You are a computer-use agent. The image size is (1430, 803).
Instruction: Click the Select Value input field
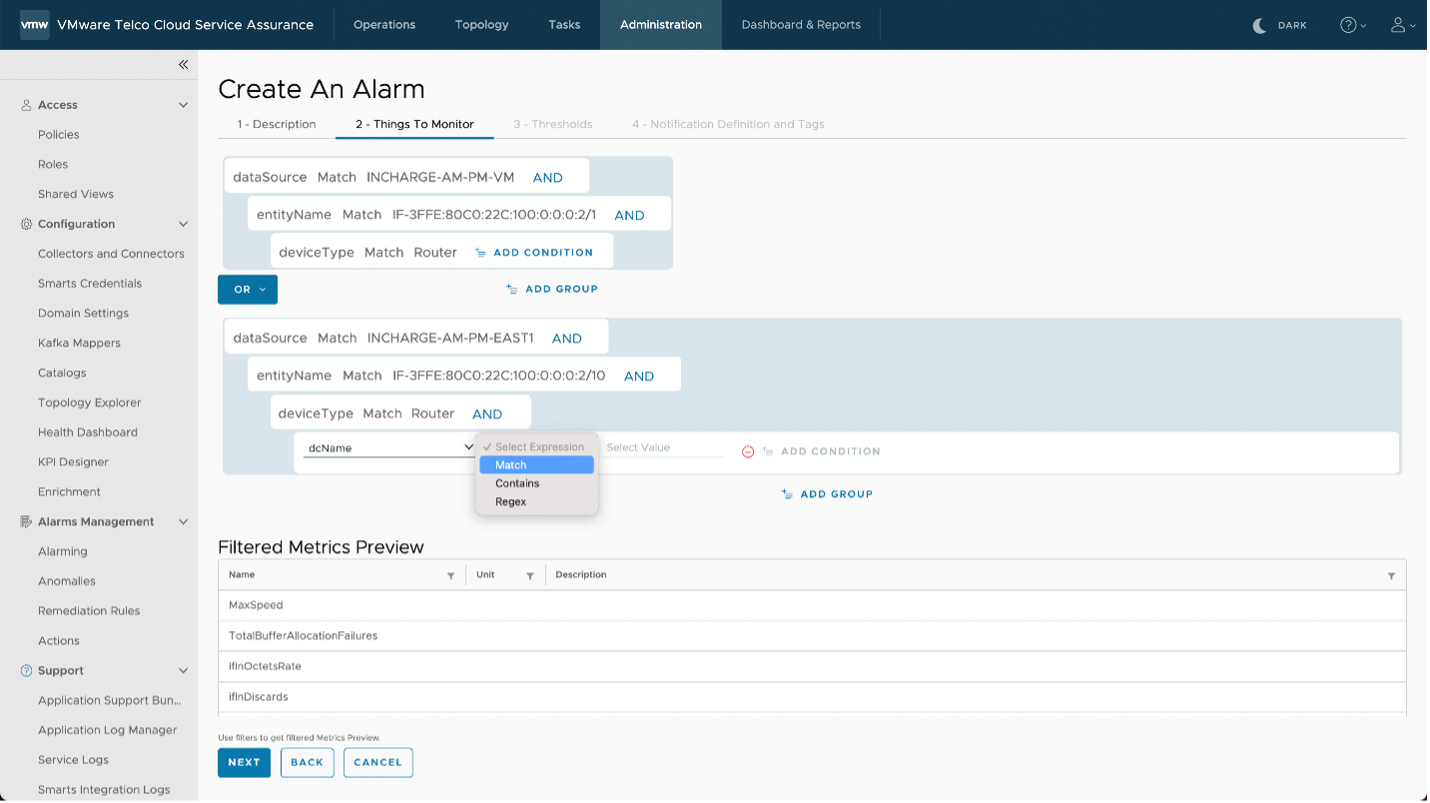(x=665, y=448)
